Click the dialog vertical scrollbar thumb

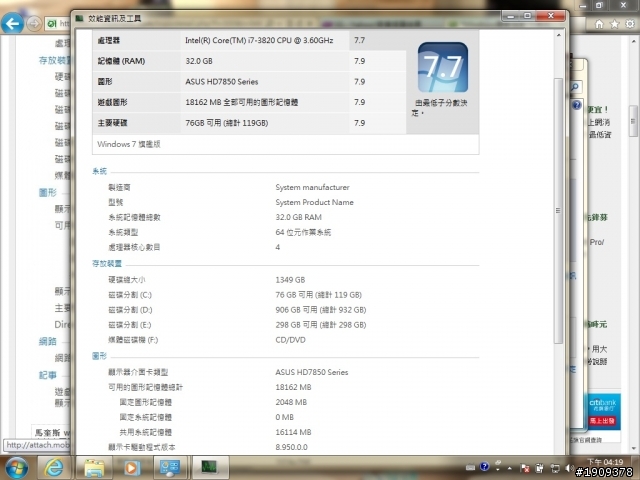tap(558, 210)
